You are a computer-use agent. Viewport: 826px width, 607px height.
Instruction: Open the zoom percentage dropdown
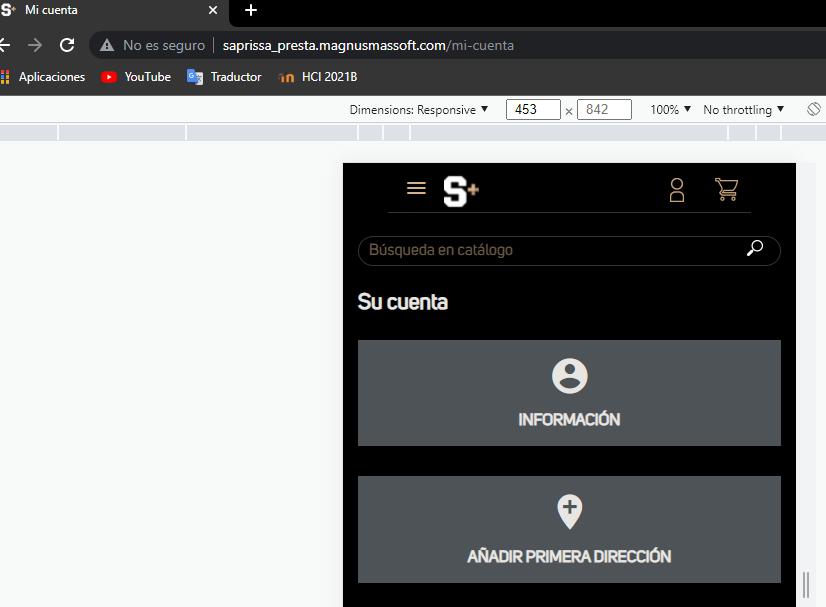[x=668, y=109]
